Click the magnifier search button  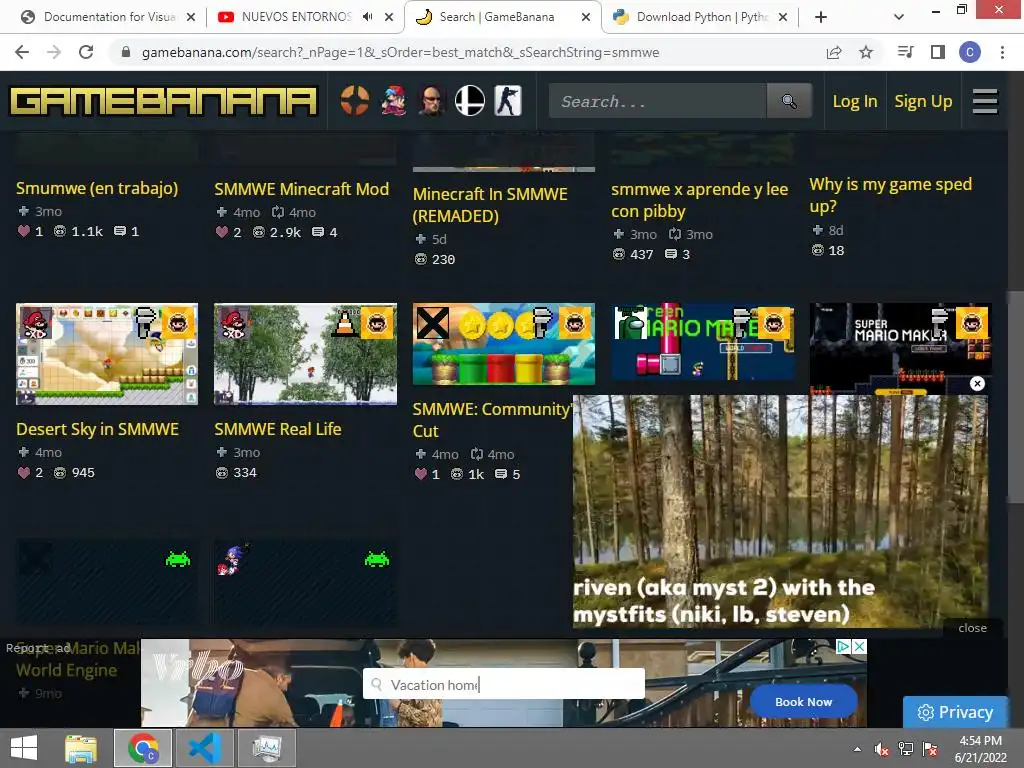pos(789,101)
